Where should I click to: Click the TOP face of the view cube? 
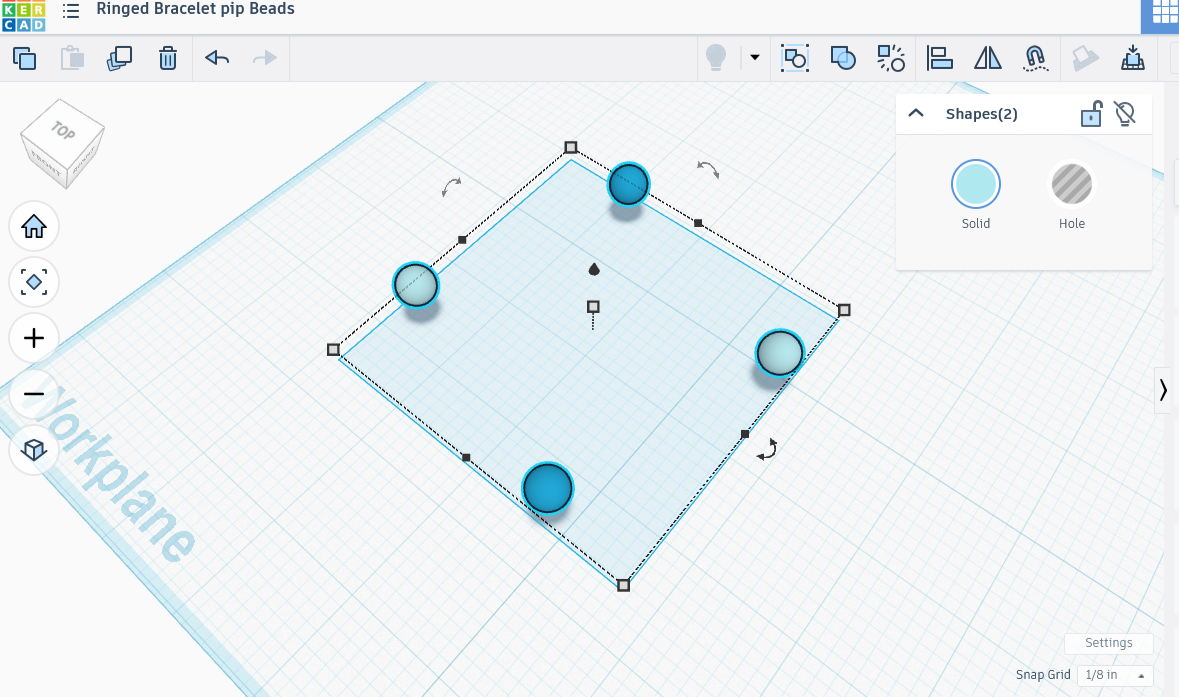click(x=63, y=130)
